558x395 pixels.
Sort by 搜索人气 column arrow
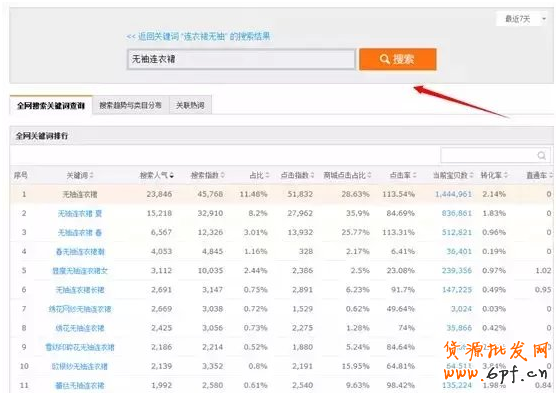172,175
